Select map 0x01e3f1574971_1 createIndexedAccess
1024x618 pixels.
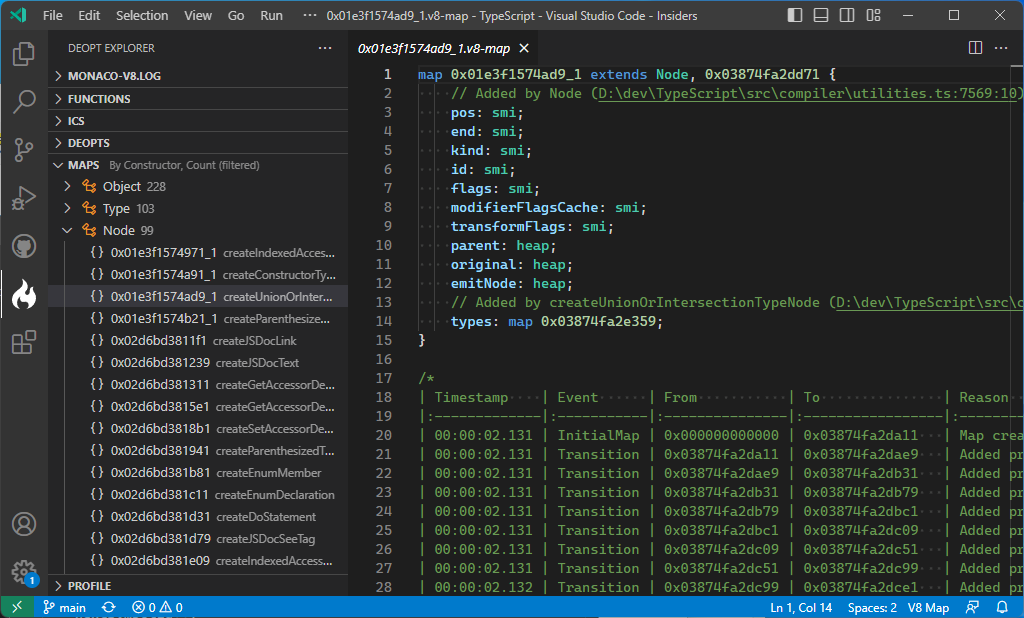point(198,252)
